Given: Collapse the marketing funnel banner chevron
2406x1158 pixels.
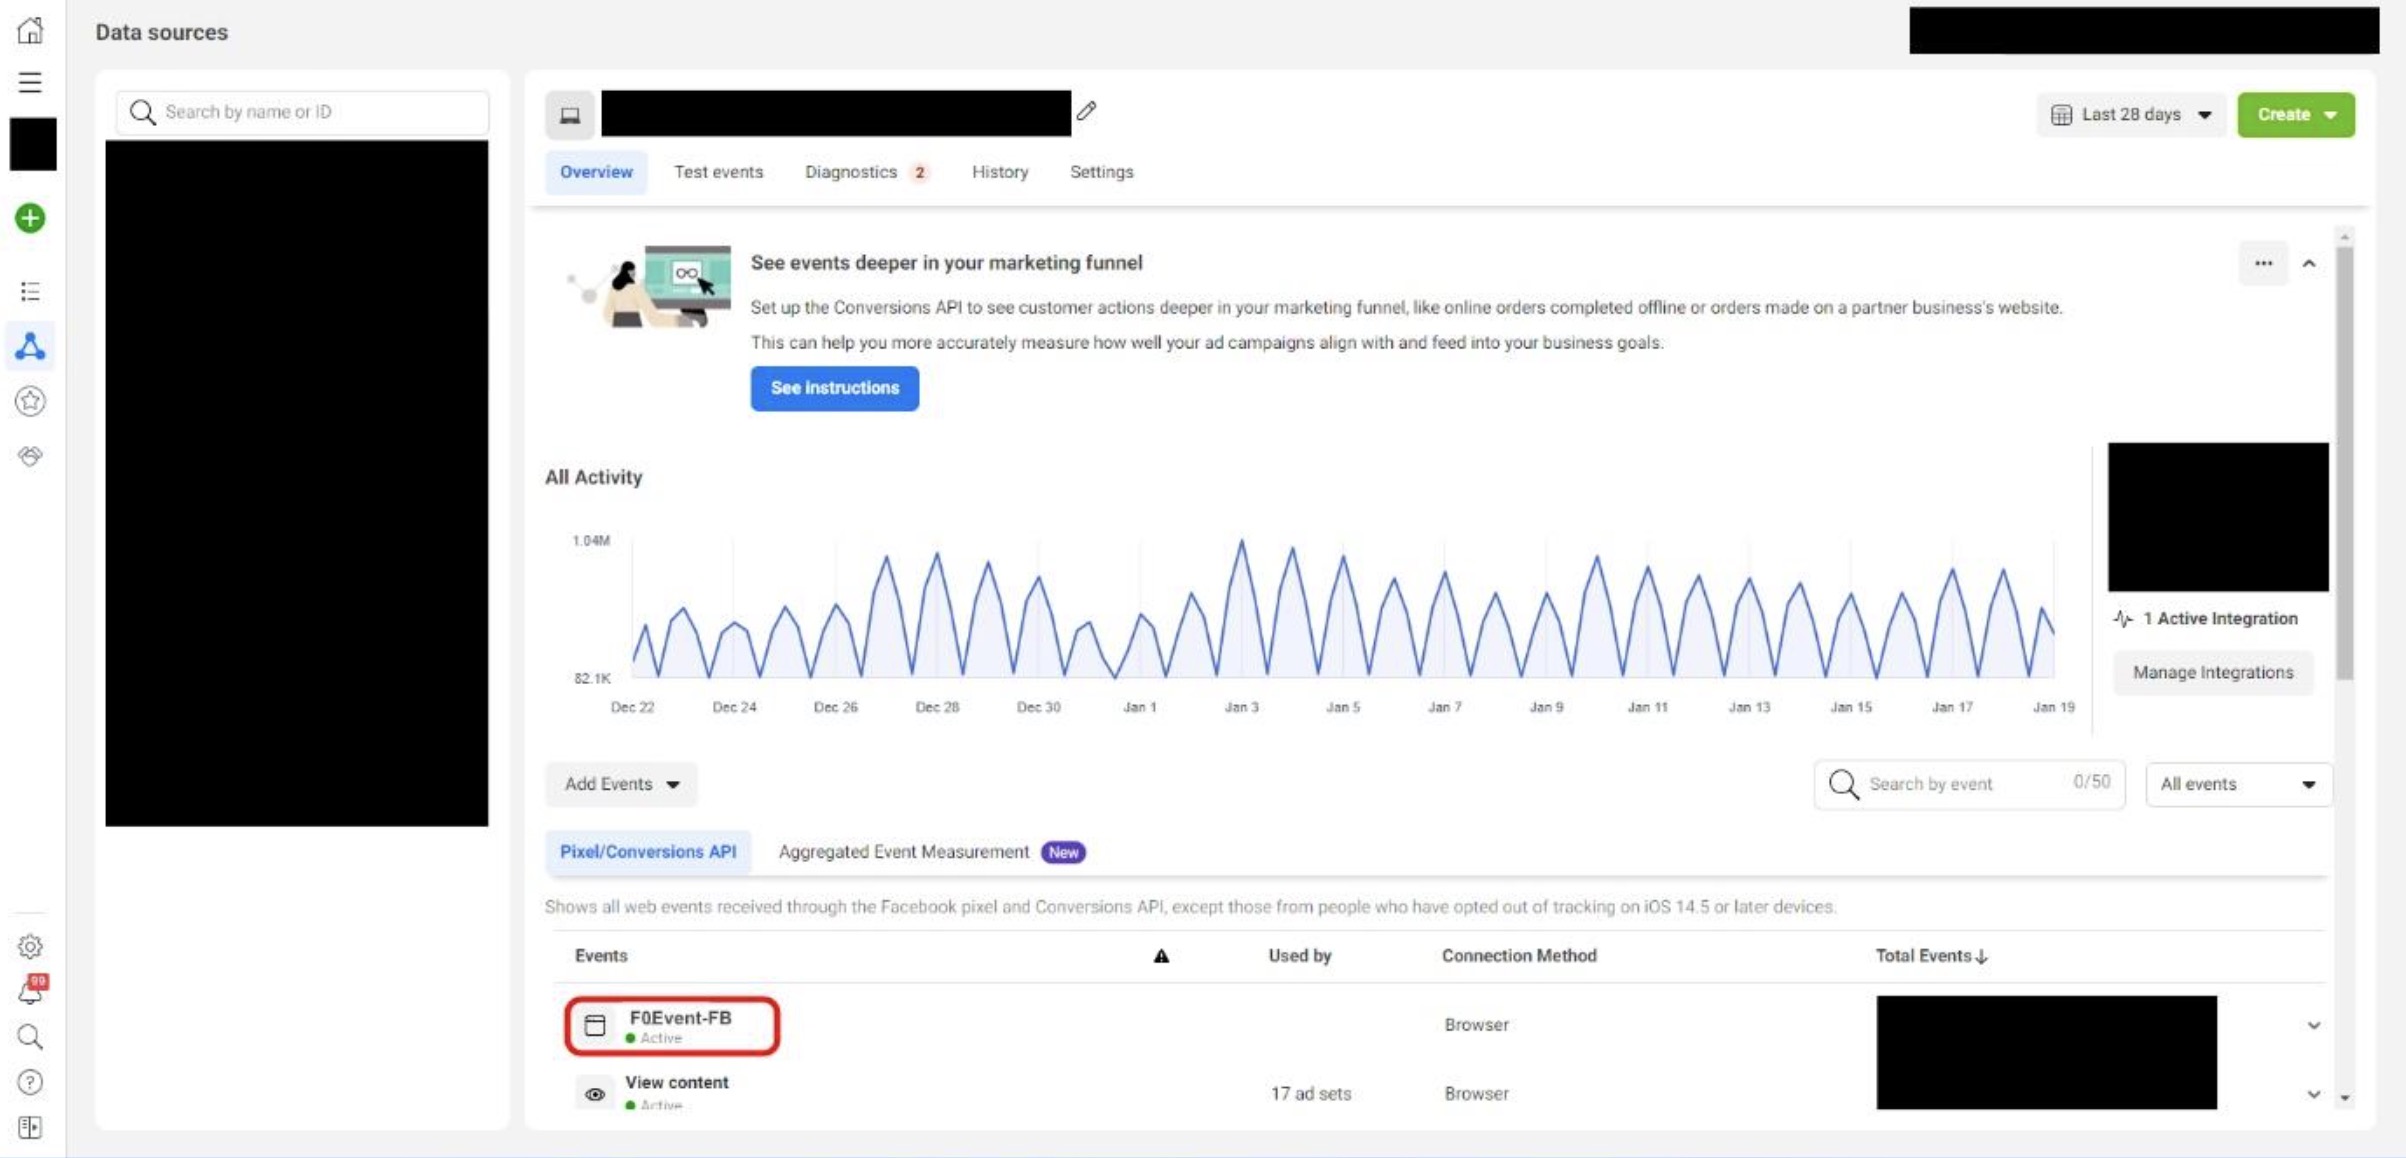Looking at the screenshot, I should (x=2310, y=263).
